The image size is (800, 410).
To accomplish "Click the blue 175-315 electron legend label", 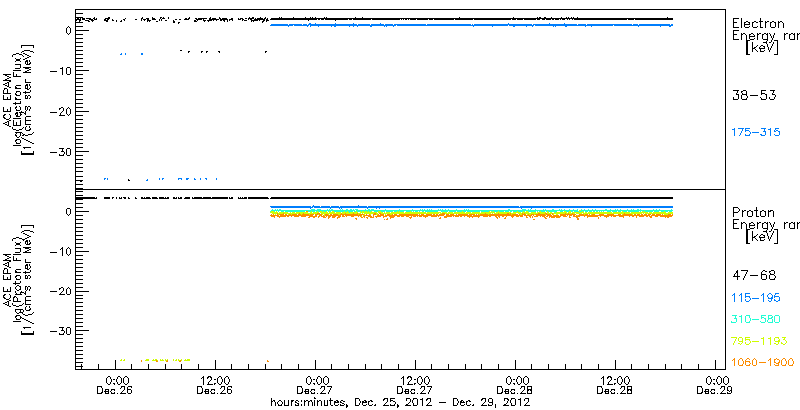I will (756, 132).
